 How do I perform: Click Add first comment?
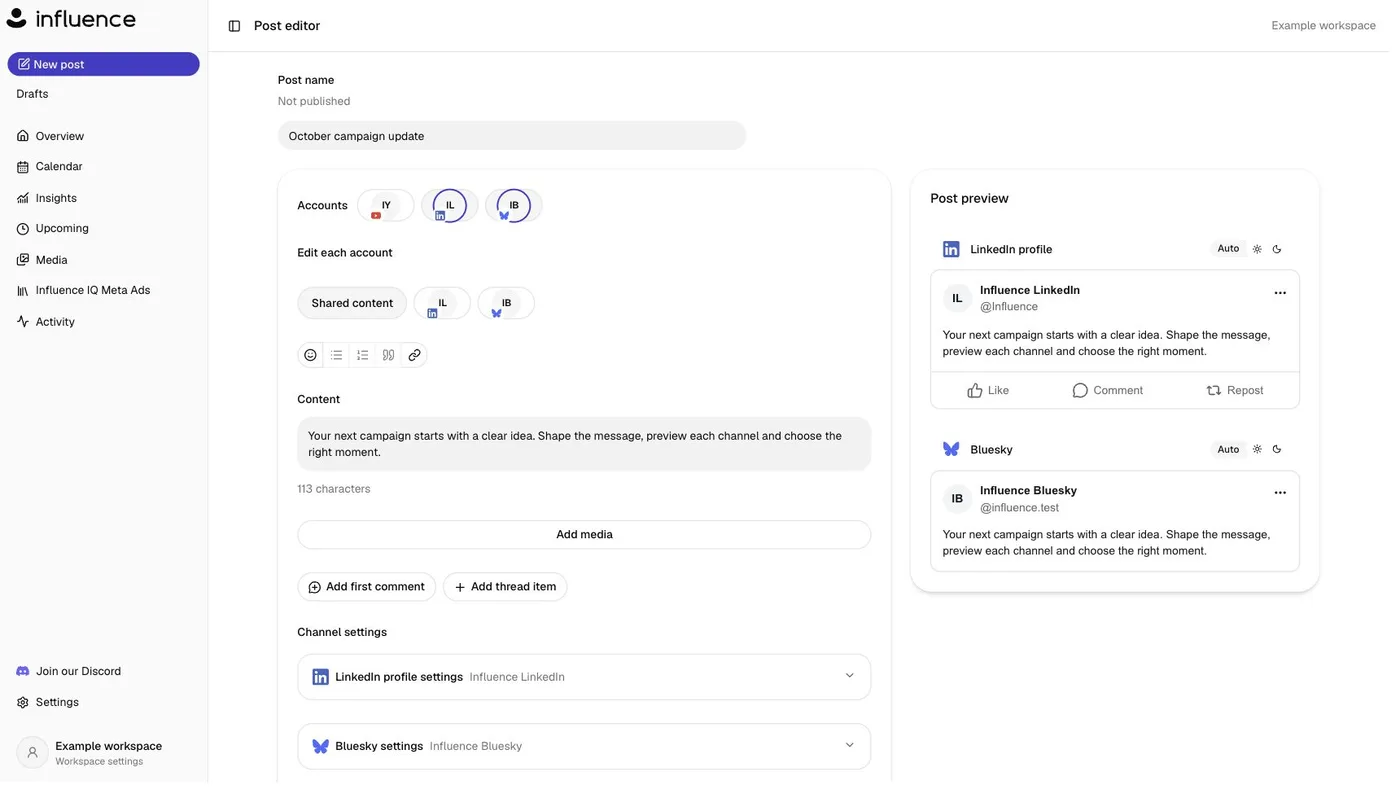click(x=369, y=591)
